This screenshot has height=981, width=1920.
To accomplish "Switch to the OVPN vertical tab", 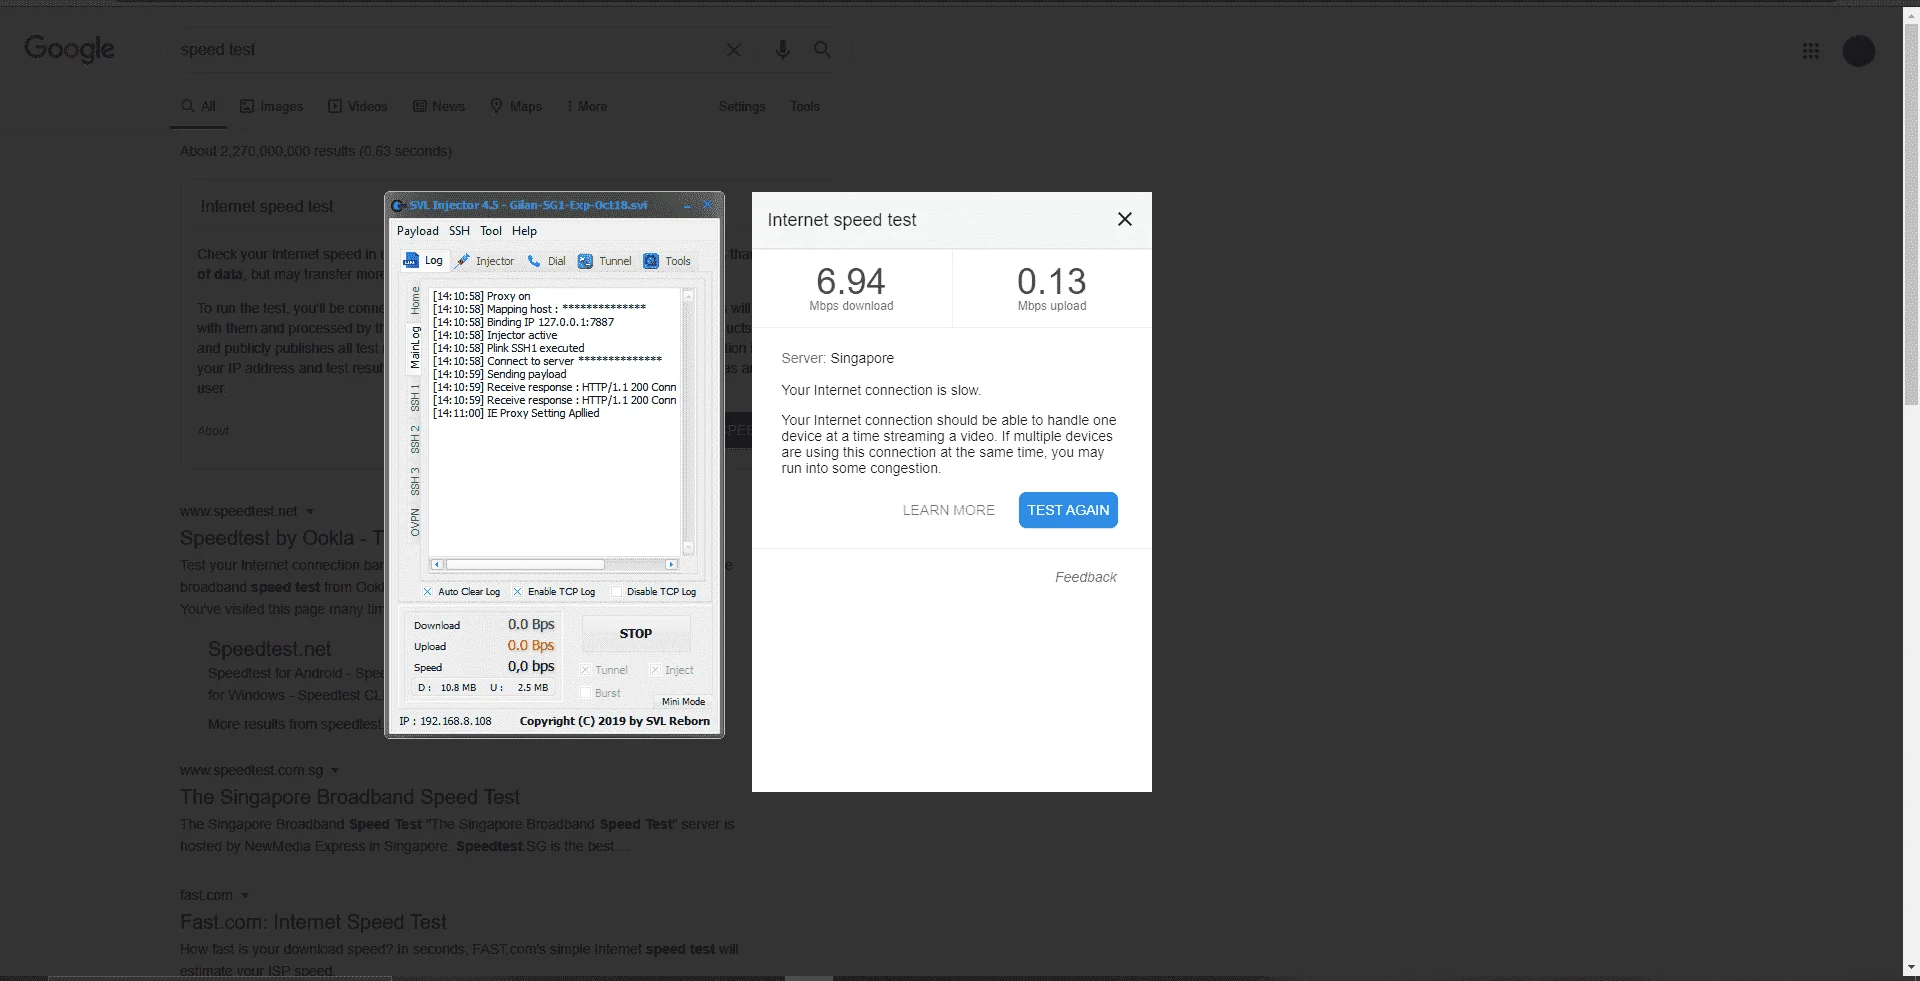I will tap(415, 523).
